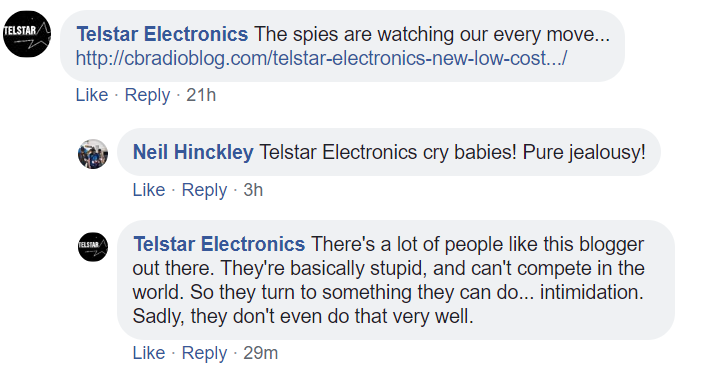
Task: Open the cbradioblog.com article link
Action: click(321, 59)
